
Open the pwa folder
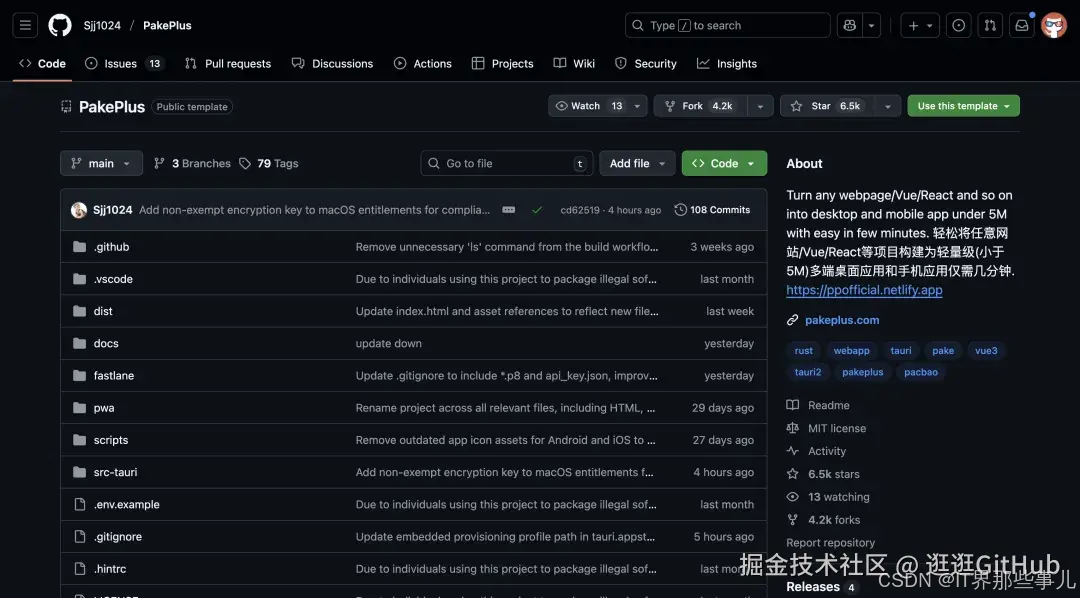104,408
